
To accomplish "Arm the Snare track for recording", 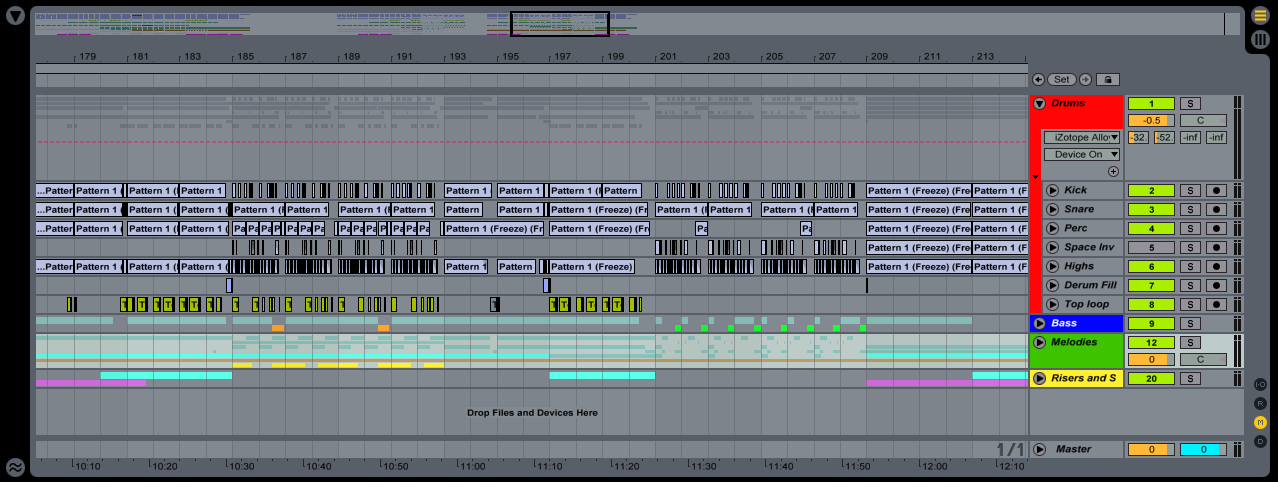I will 1216,209.
